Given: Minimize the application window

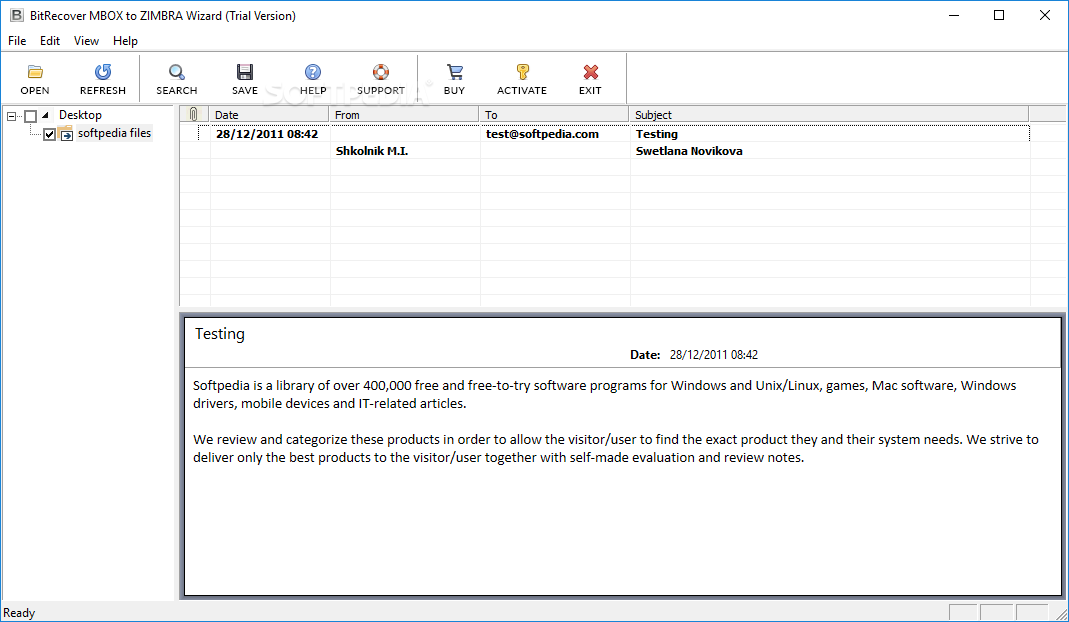Looking at the screenshot, I should pyautogui.click(x=954, y=15).
